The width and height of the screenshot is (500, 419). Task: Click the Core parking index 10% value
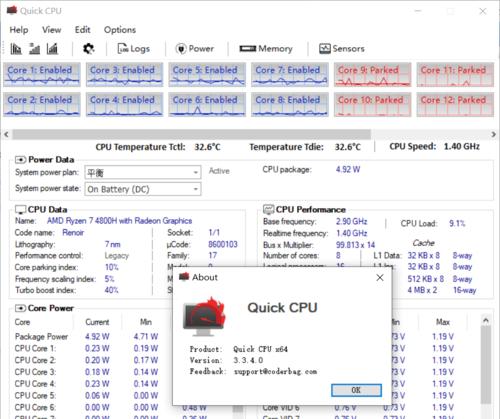[112, 267]
